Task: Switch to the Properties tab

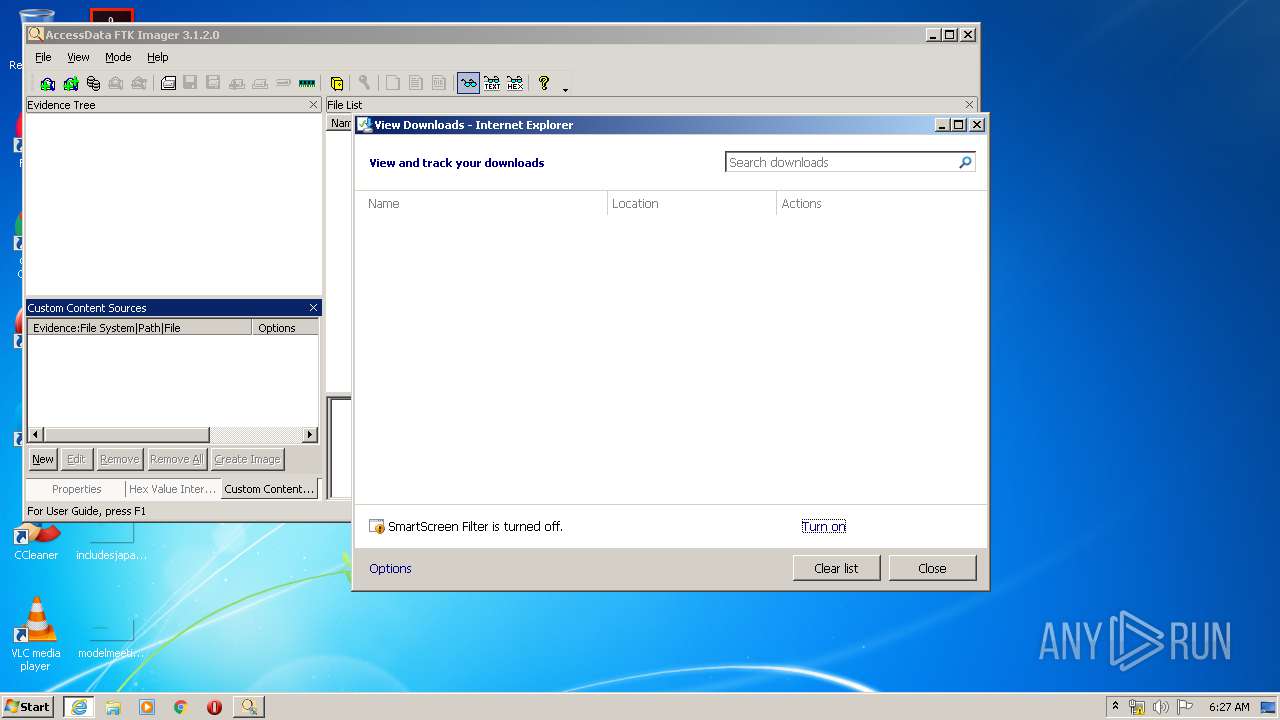Action: point(77,489)
